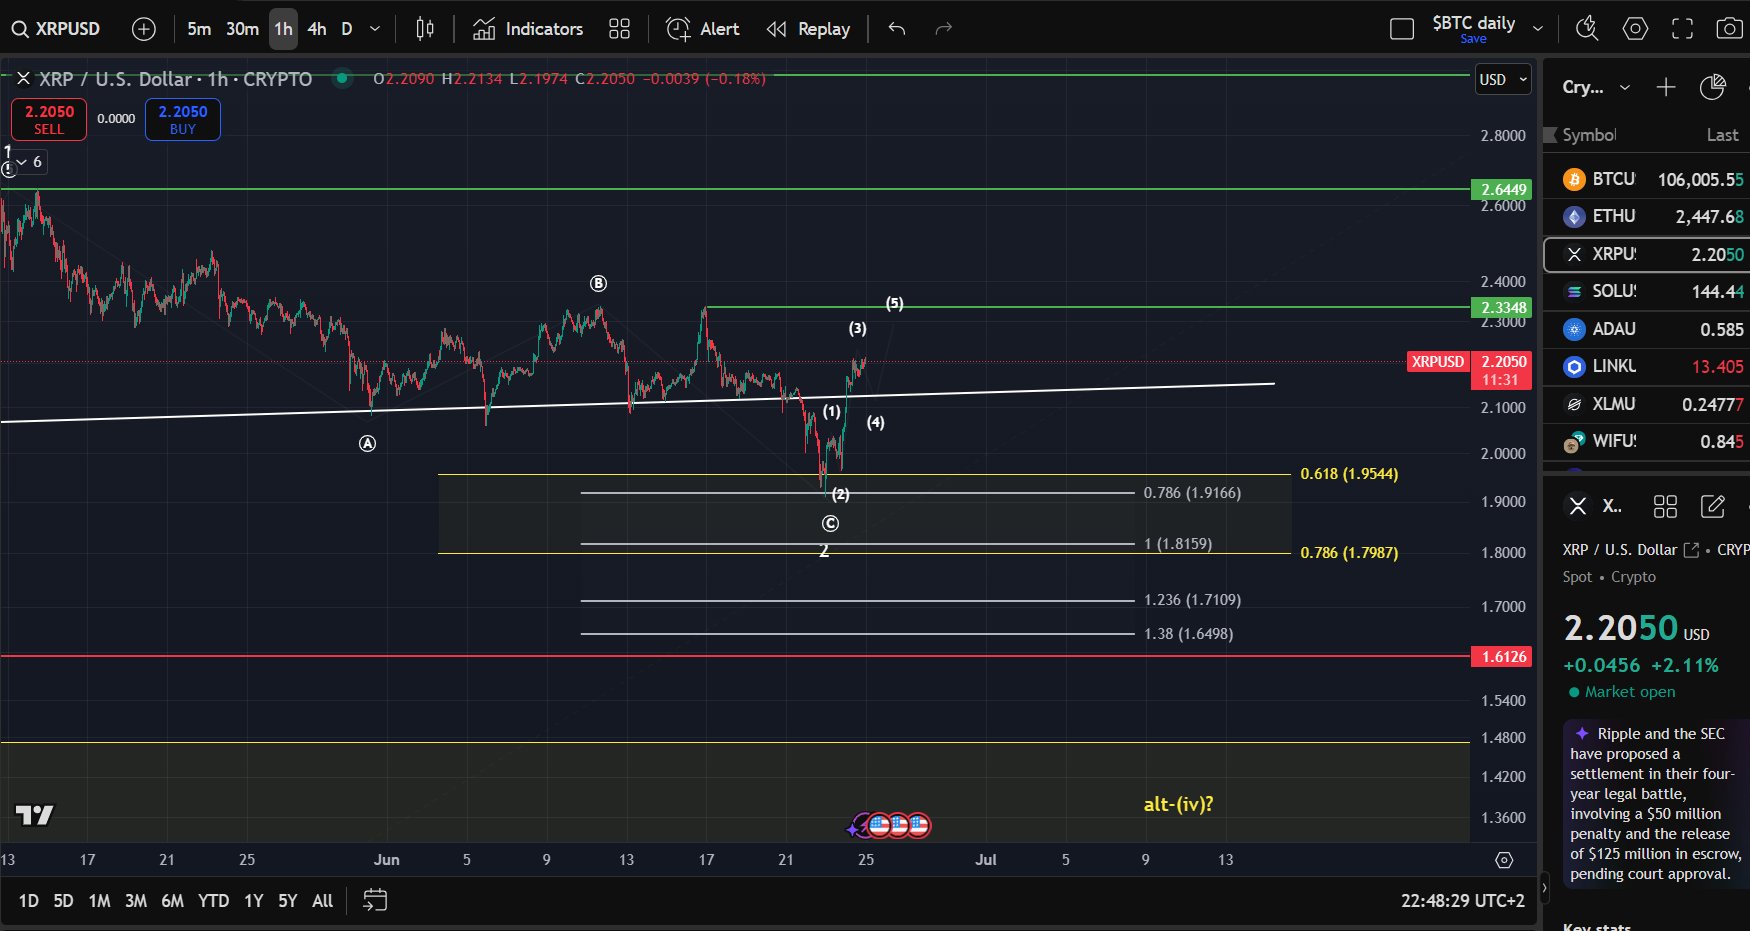Expand the Cry... watchlist name dropdown
Image resolution: width=1750 pixels, height=931 pixels.
point(1596,88)
